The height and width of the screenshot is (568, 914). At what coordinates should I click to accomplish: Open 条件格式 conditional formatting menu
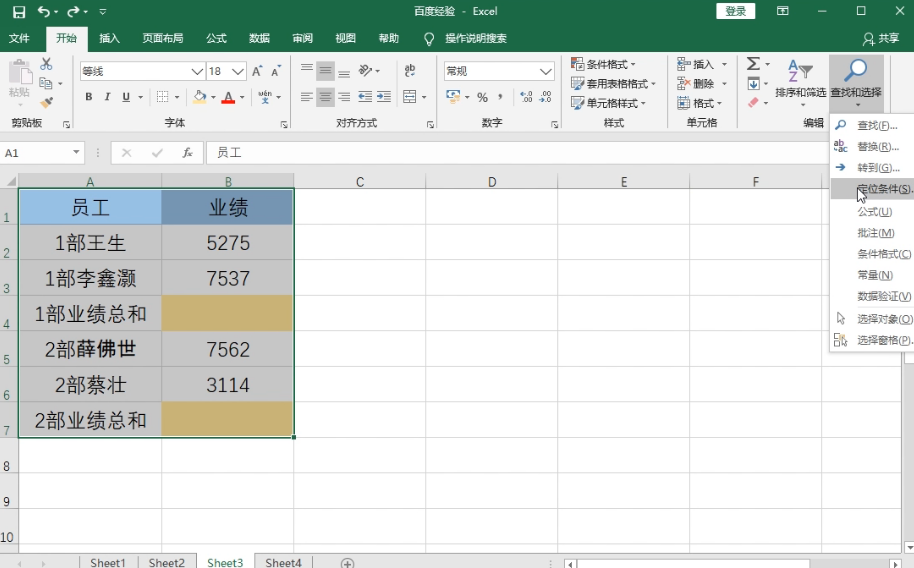click(603, 64)
